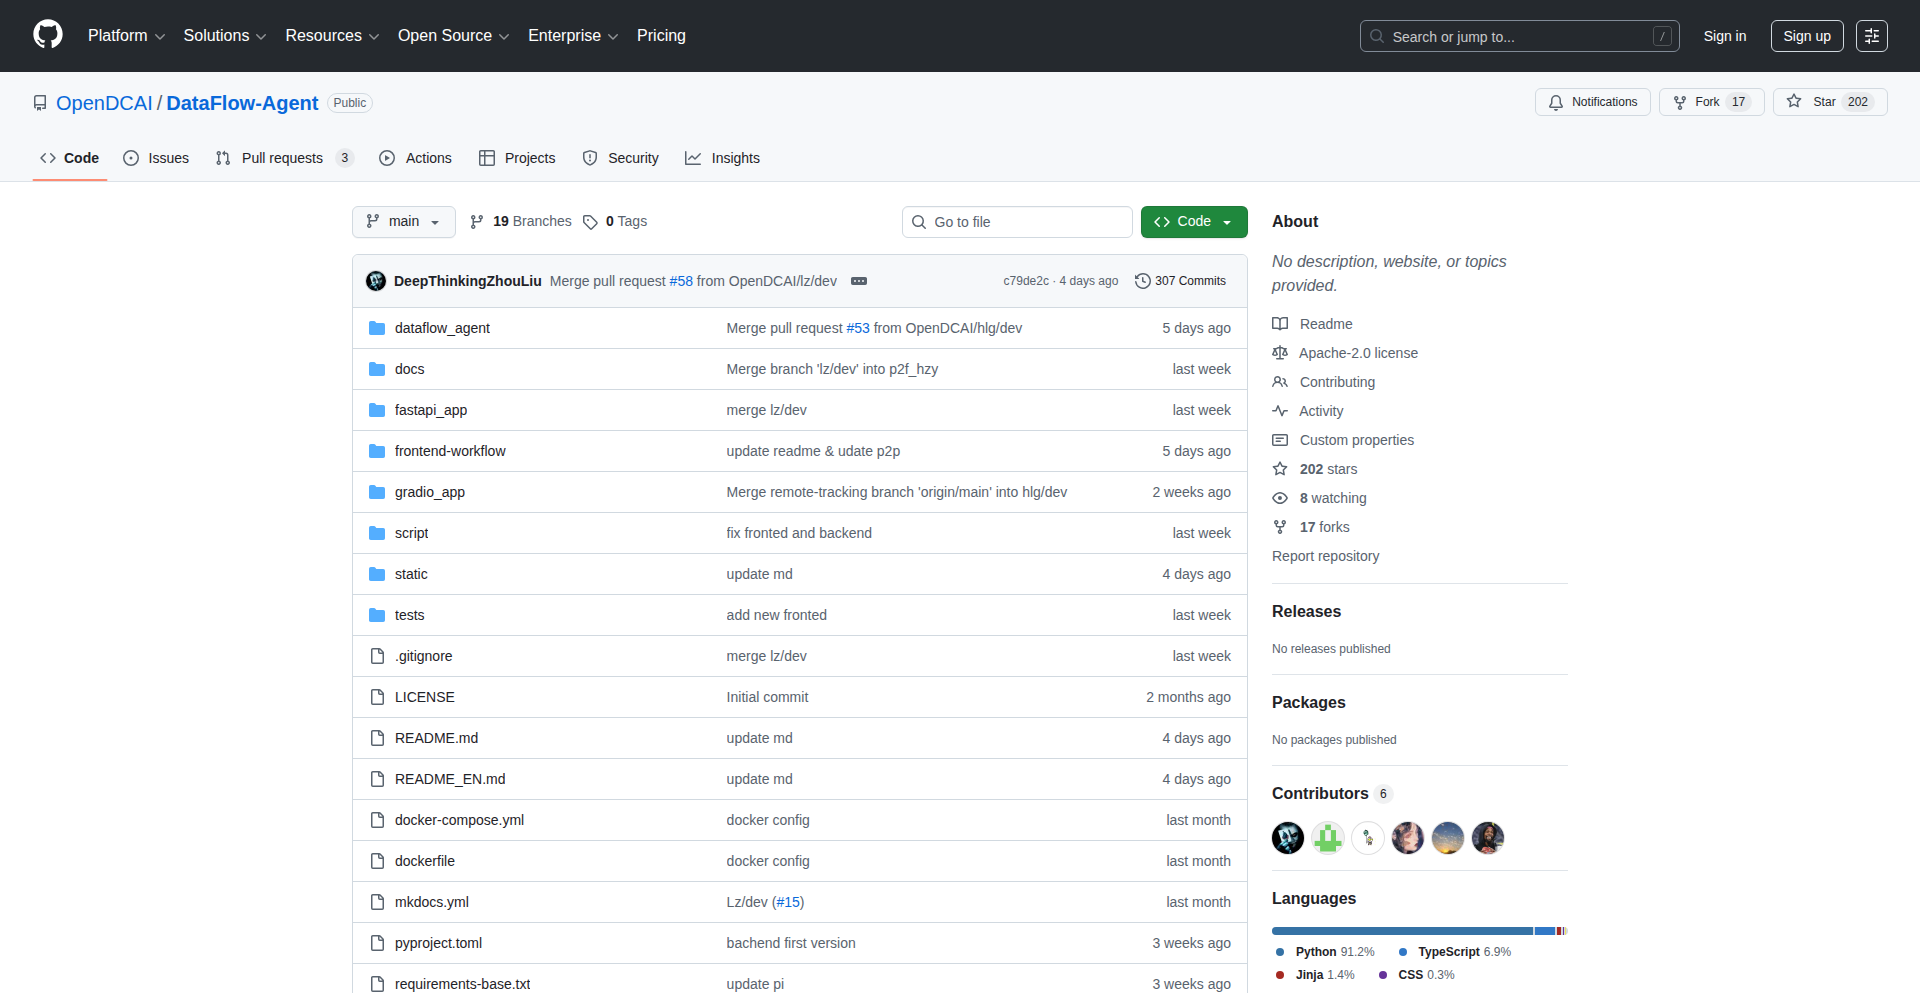Expand the Resources menu
Screen dimensions: 1920x993
point(332,36)
